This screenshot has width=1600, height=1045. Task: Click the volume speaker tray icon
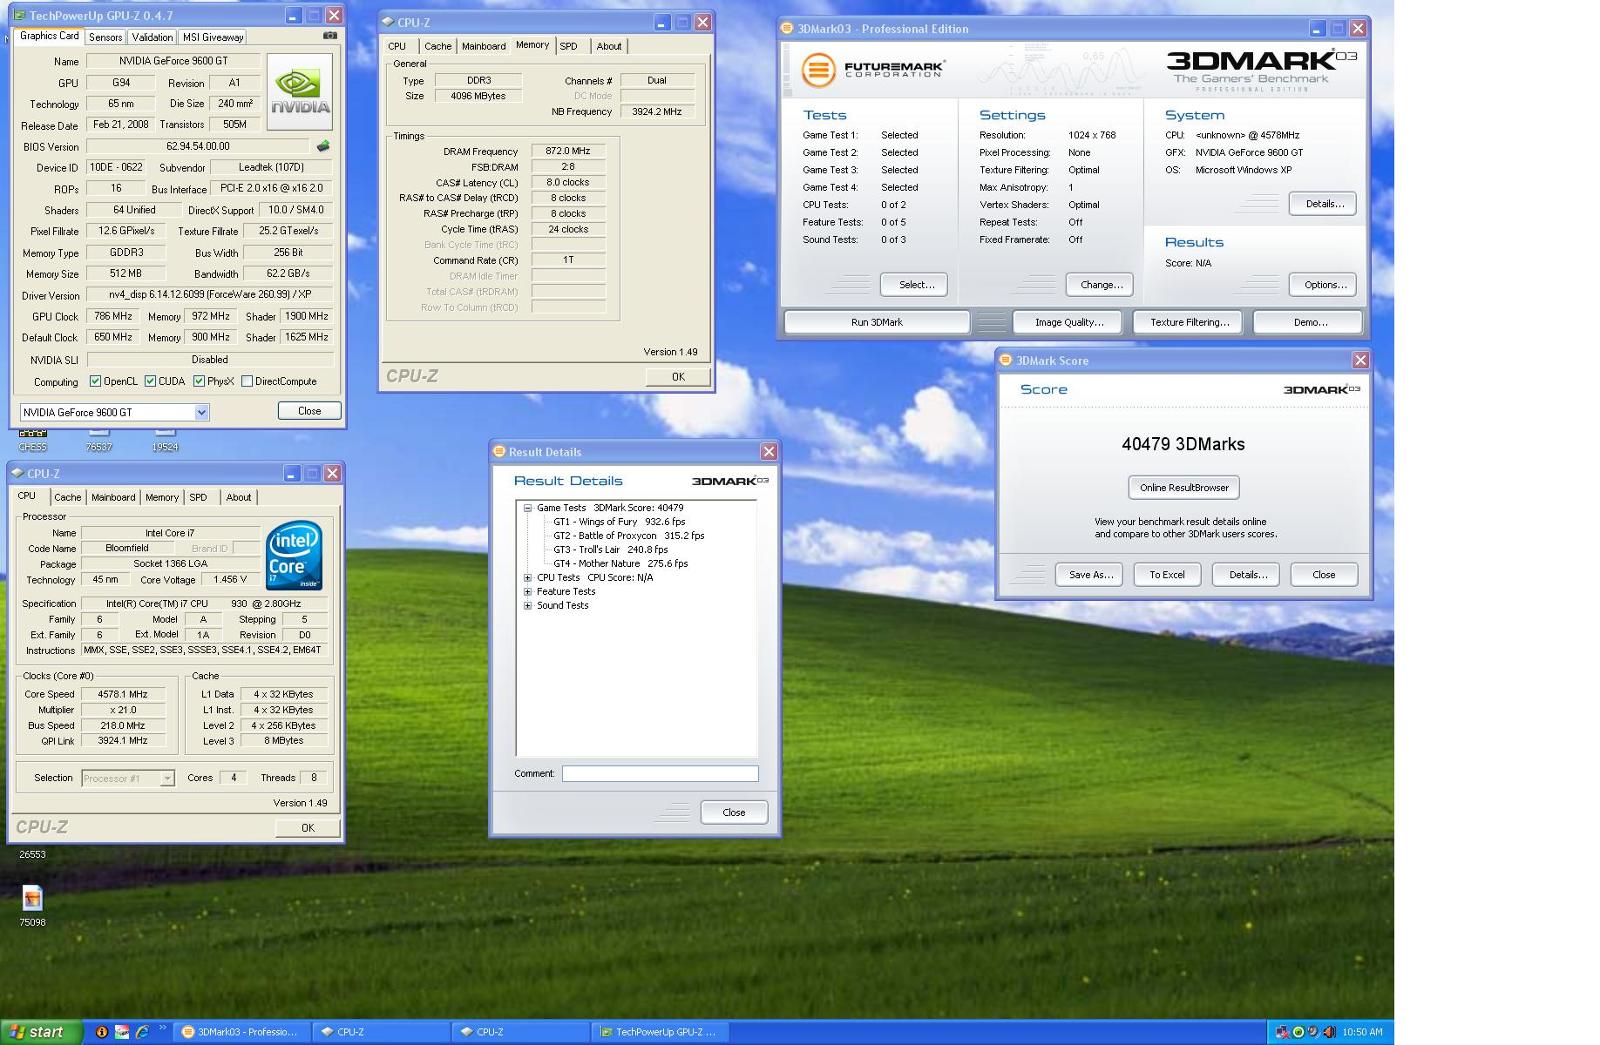click(1329, 1032)
